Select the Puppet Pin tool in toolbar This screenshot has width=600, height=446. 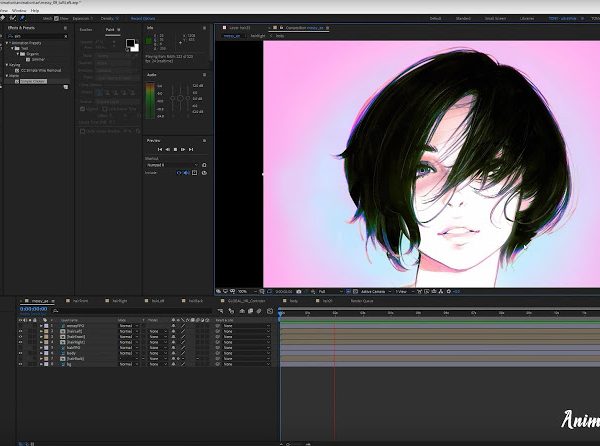(x=22, y=18)
